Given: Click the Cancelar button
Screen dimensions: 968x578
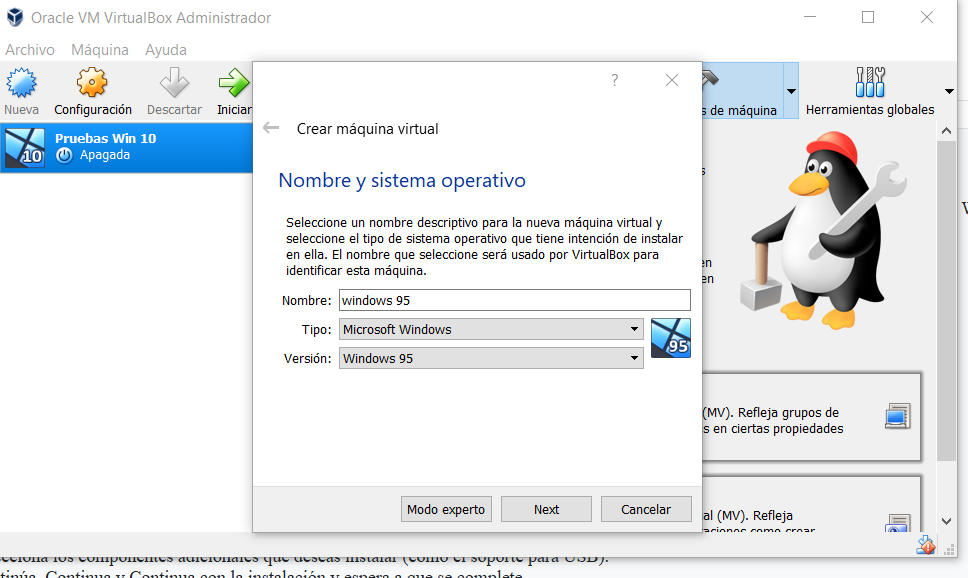Looking at the screenshot, I should 646,509.
